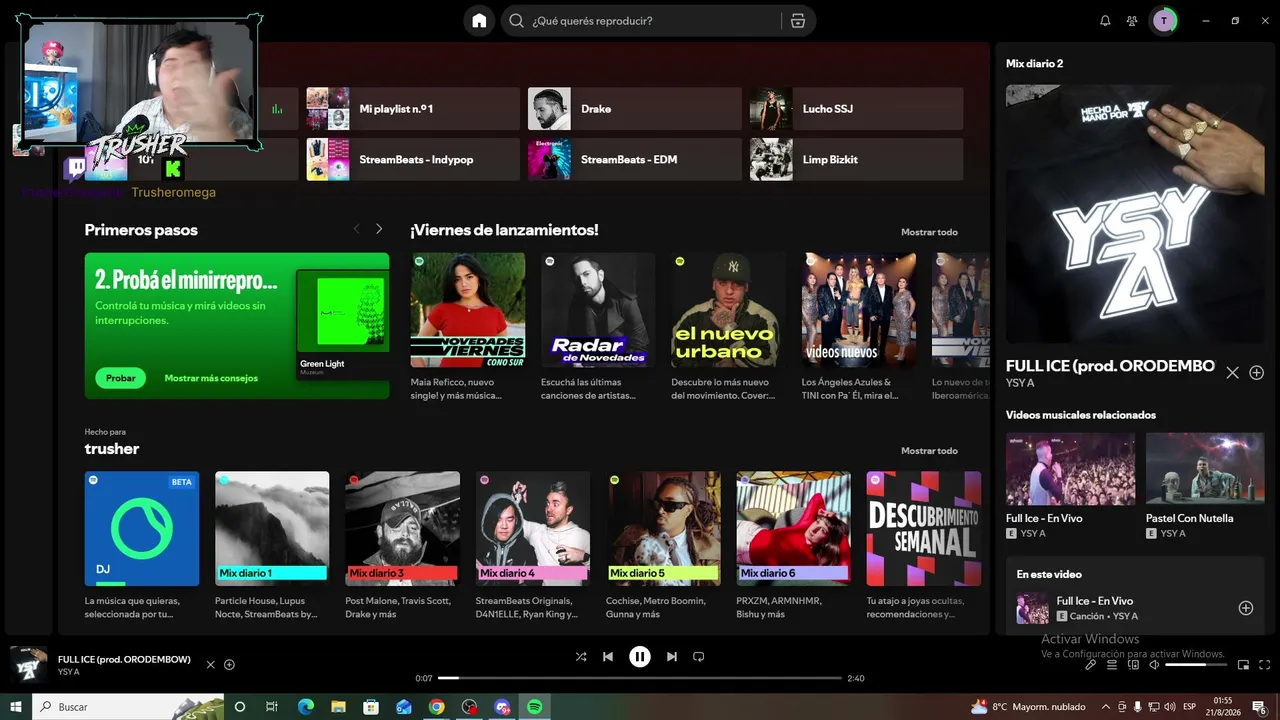Open the Mix diario 6 card
Viewport: 1280px width, 720px height.
[794, 546]
